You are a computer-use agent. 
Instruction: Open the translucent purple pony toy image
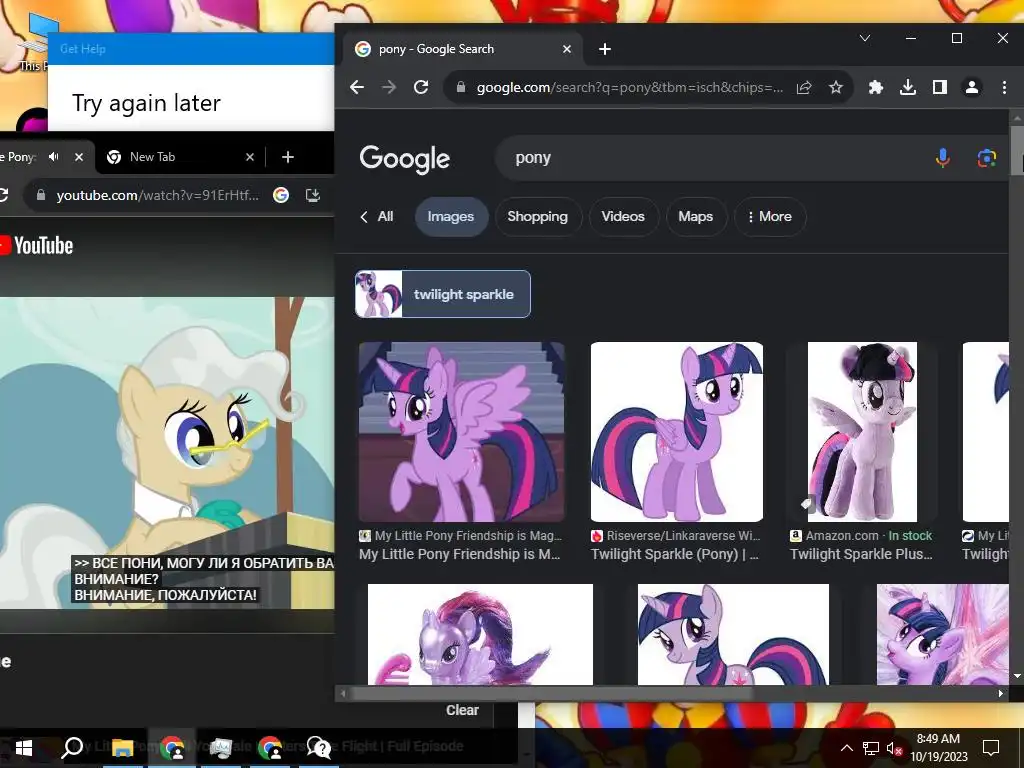(481, 634)
